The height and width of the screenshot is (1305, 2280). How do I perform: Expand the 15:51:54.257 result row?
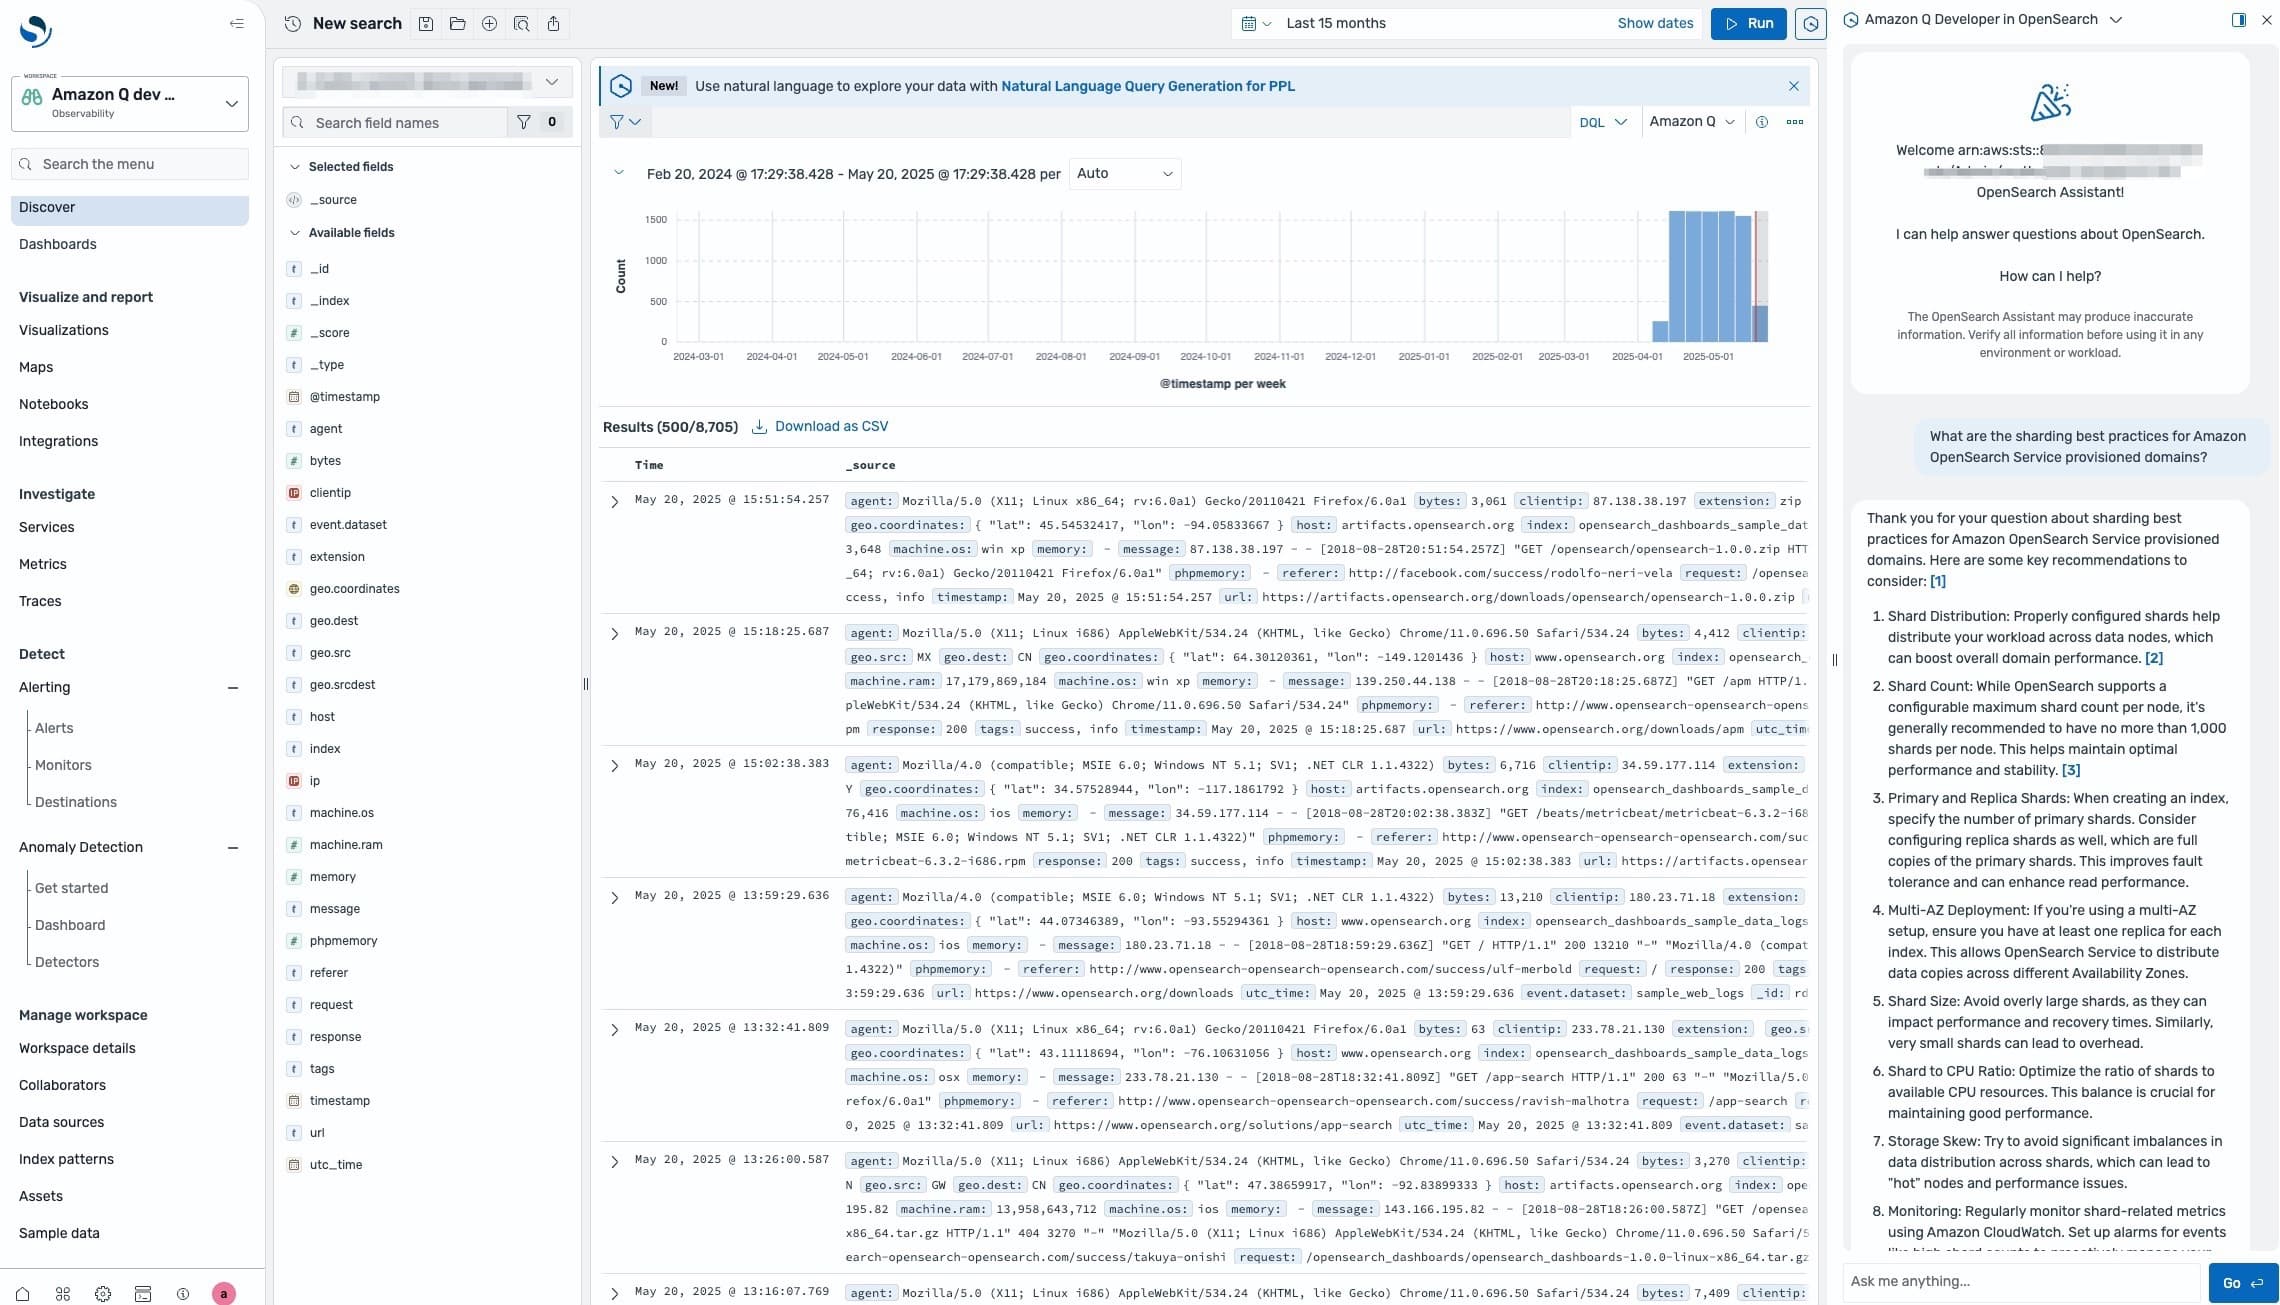pos(615,502)
